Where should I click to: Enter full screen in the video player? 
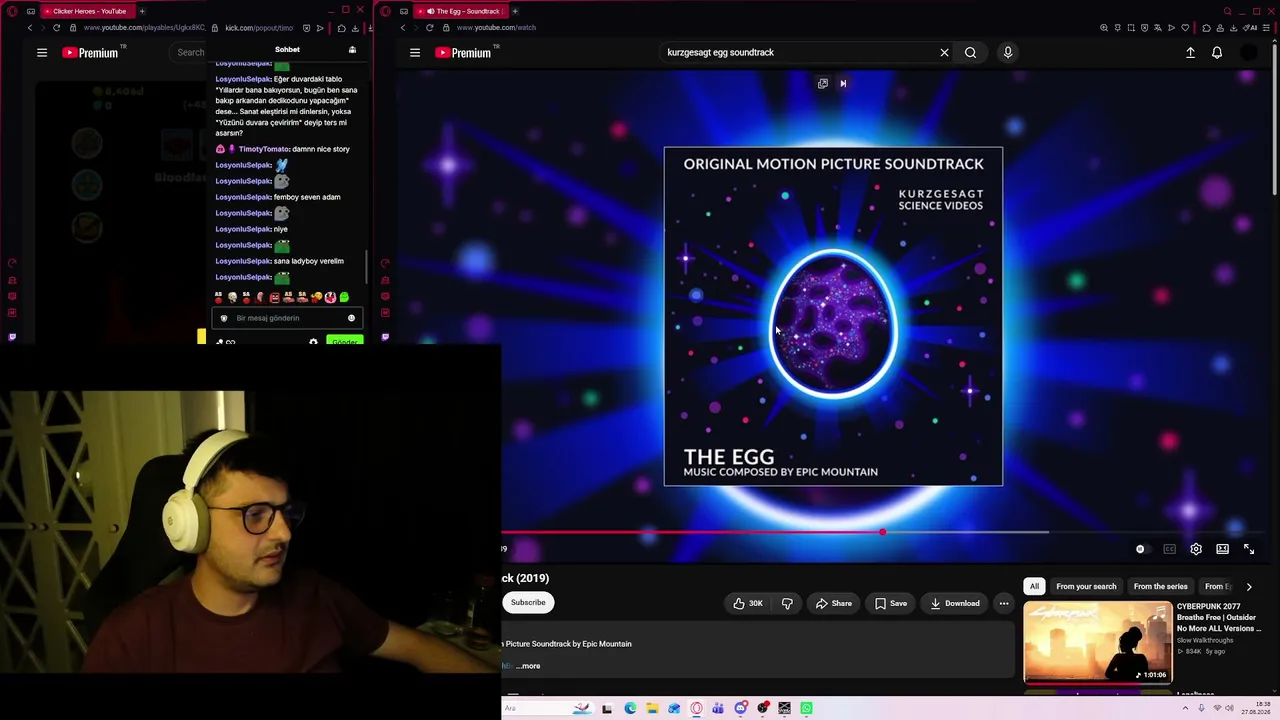[1249, 549]
